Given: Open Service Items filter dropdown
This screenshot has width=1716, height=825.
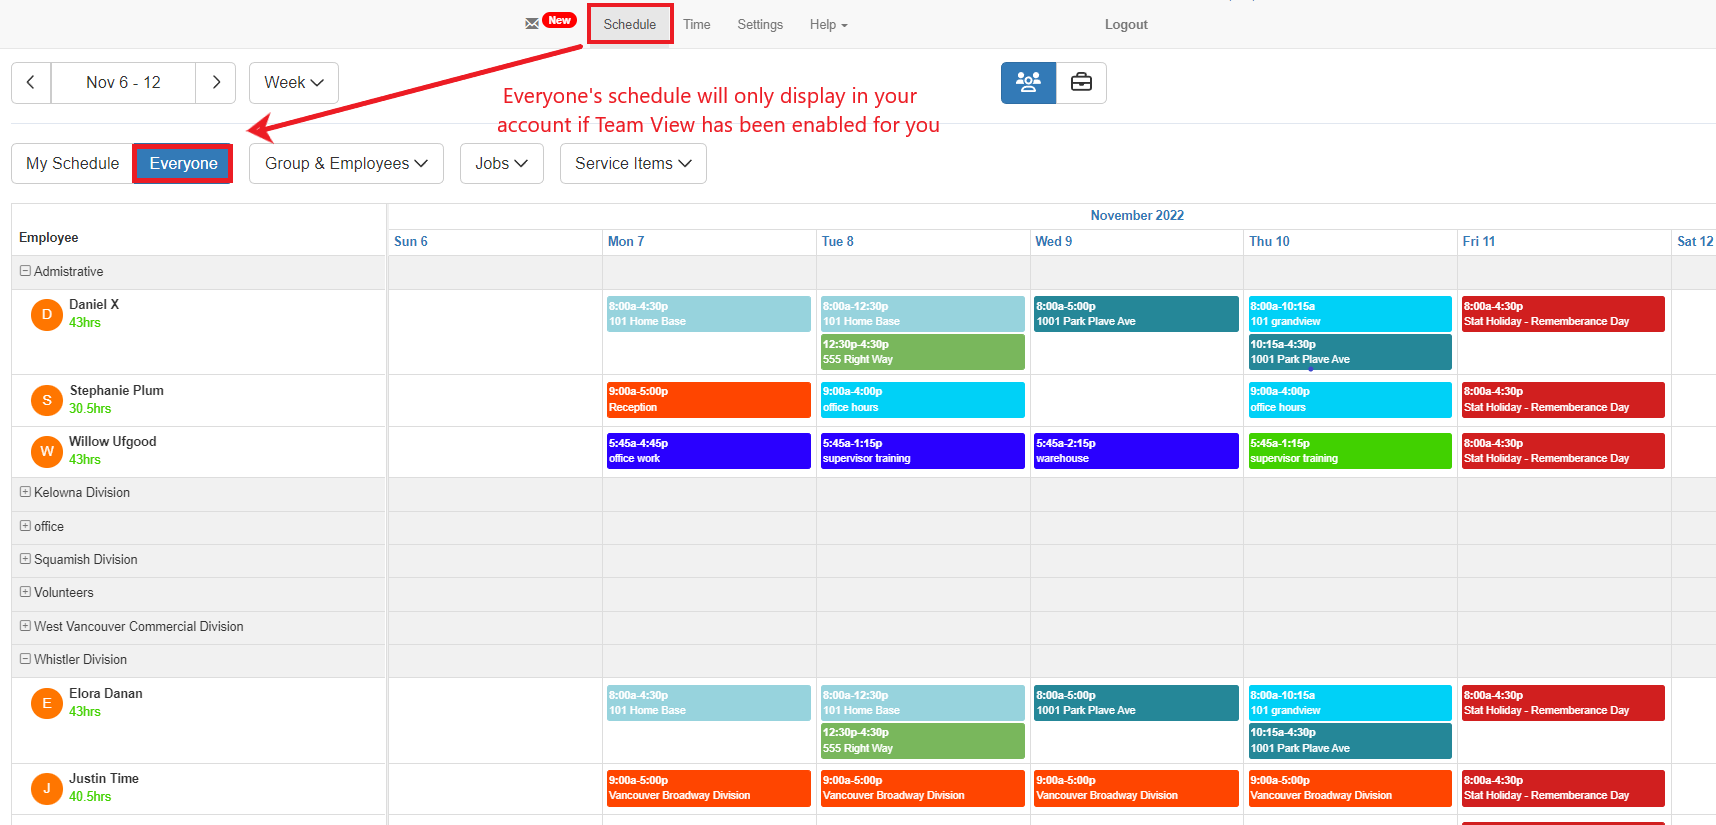Looking at the screenshot, I should click(633, 164).
